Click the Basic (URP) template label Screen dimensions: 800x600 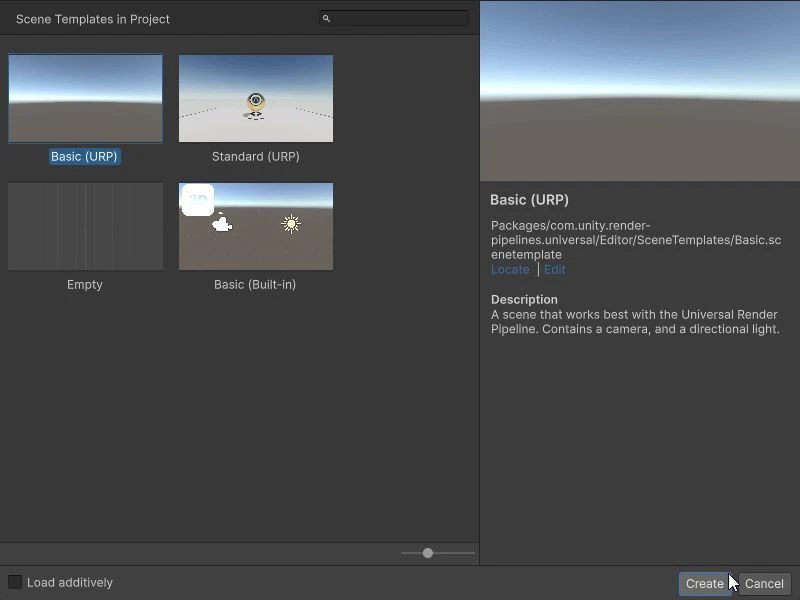pyautogui.click(x=85, y=157)
